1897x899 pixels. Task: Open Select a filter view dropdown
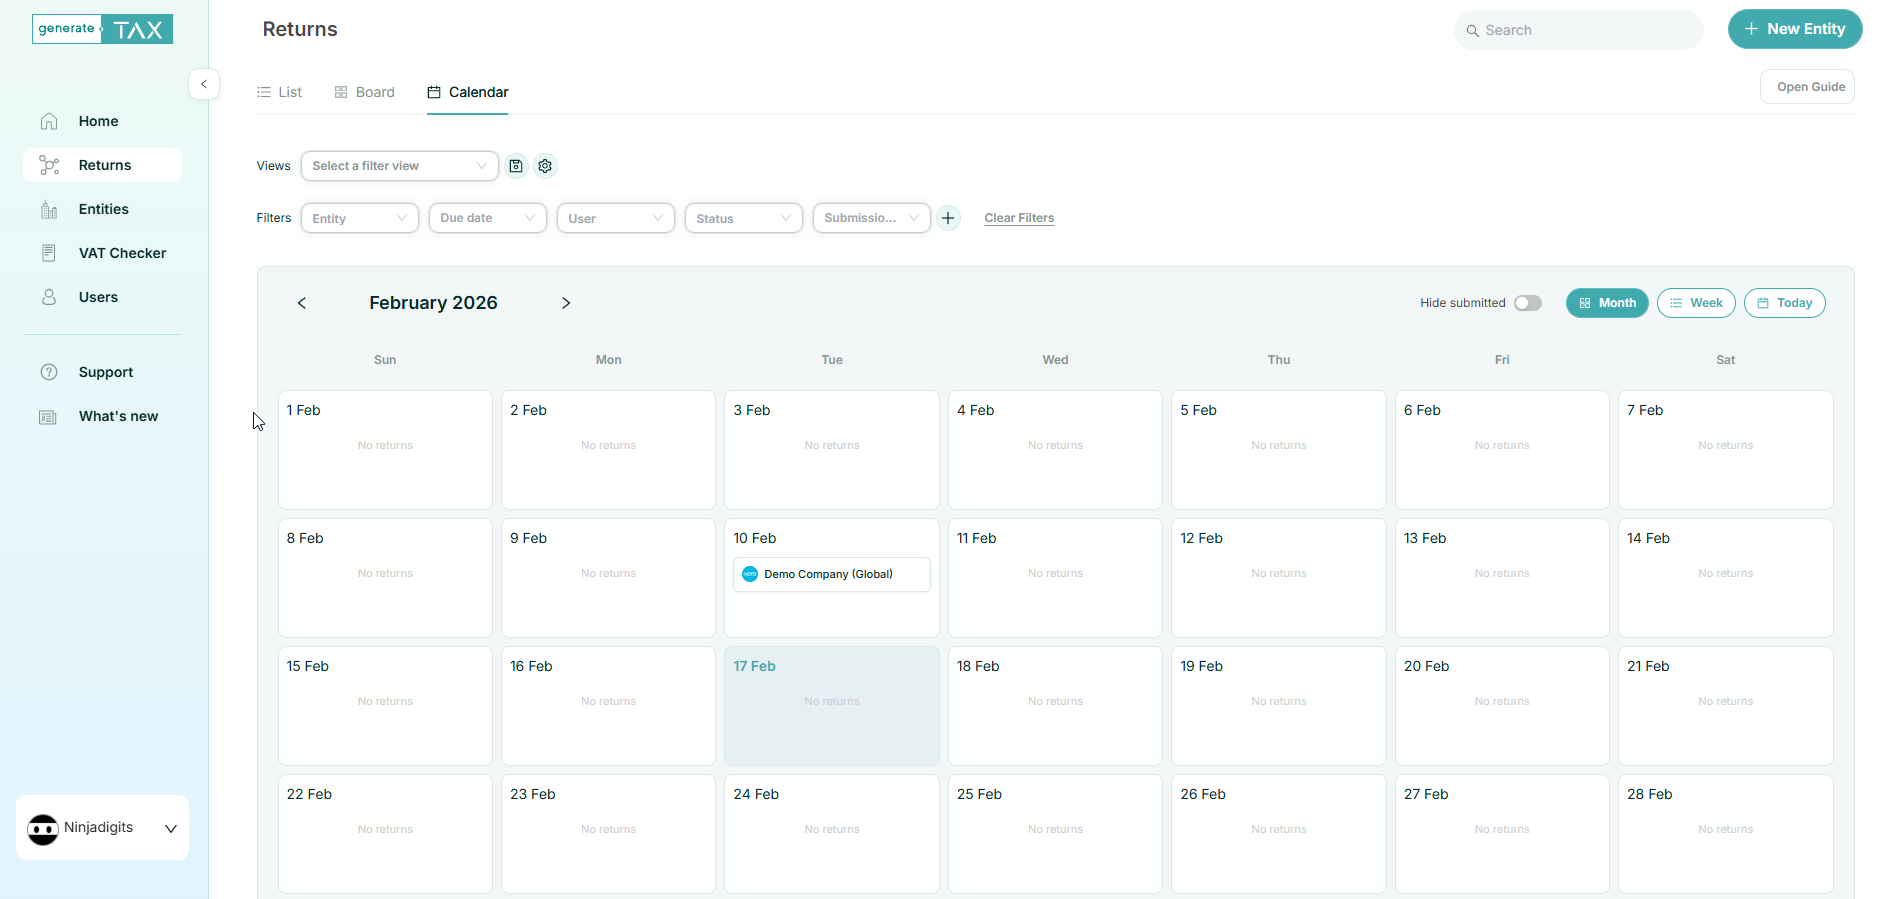click(x=399, y=166)
